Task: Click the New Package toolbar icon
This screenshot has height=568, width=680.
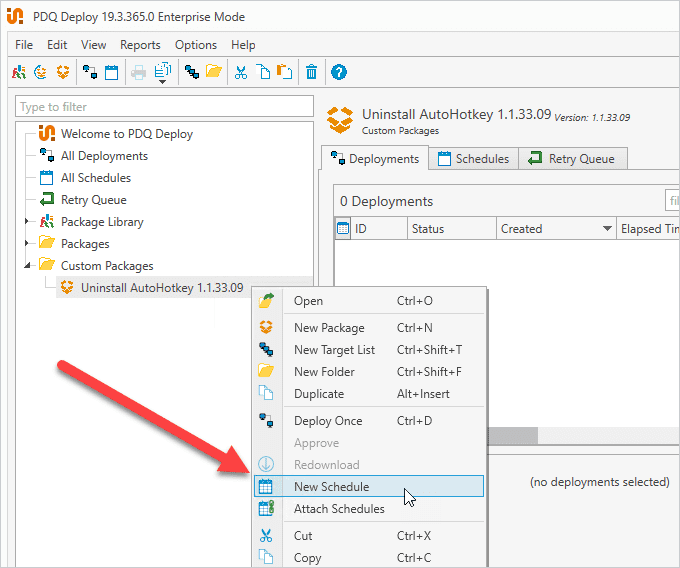Action: click(x=63, y=72)
